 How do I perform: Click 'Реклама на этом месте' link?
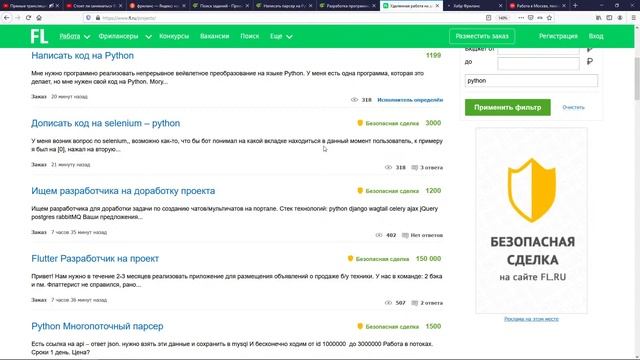click(x=531, y=319)
